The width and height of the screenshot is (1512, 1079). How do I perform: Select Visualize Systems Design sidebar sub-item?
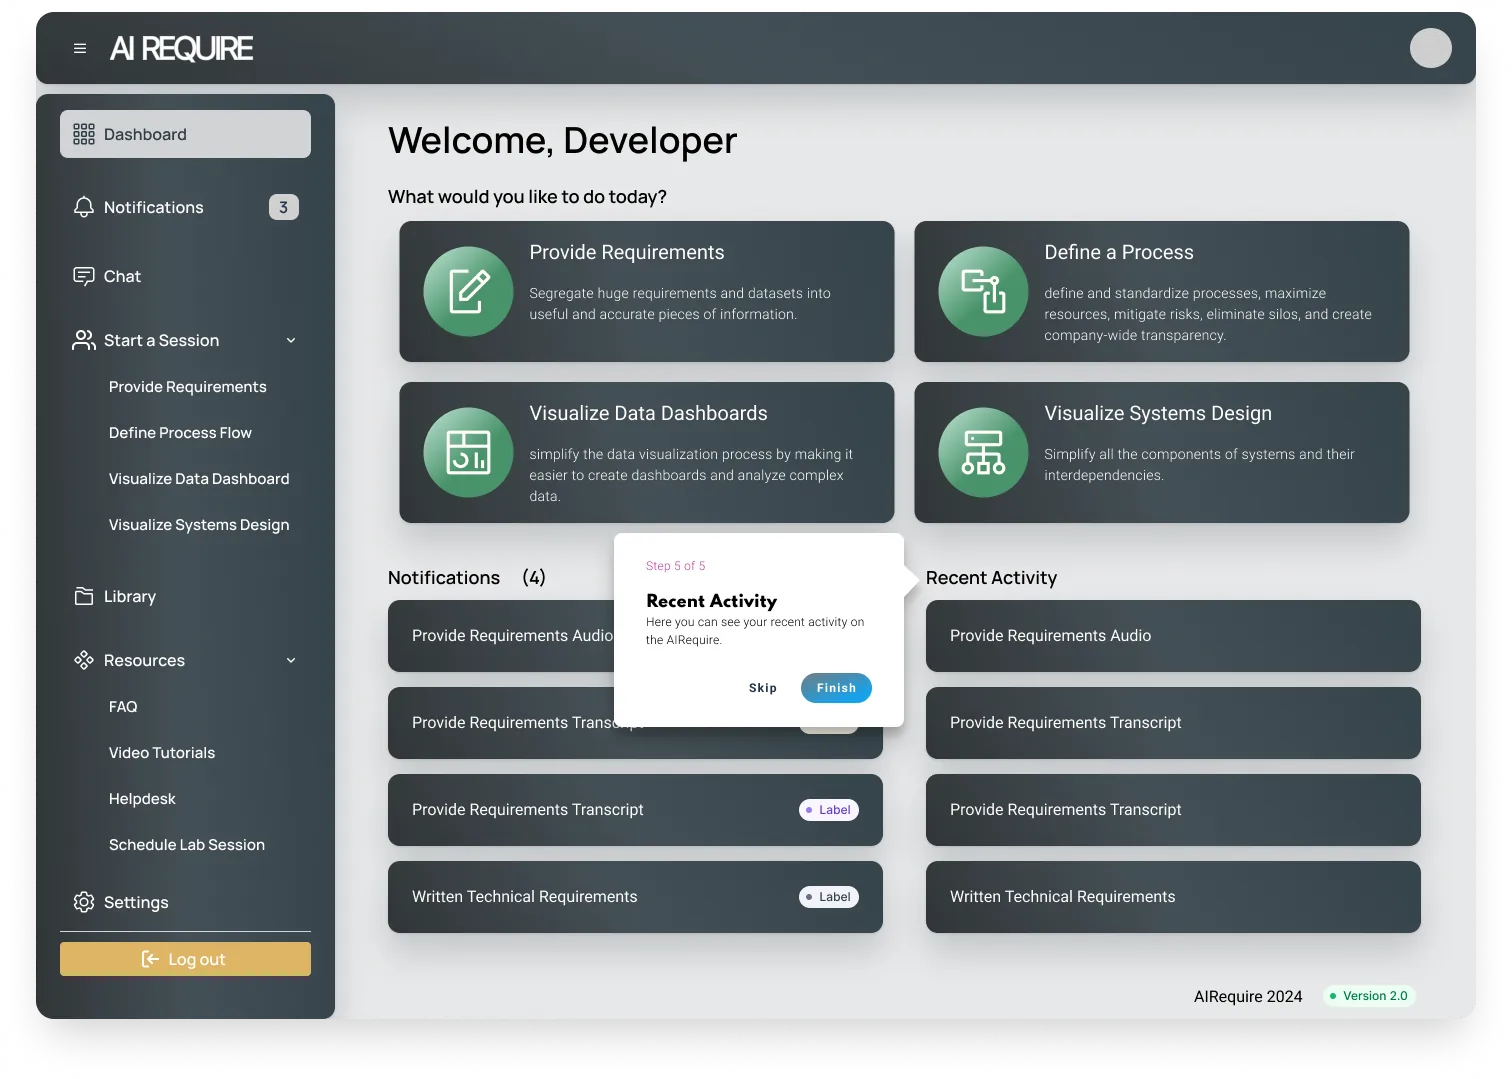click(199, 525)
